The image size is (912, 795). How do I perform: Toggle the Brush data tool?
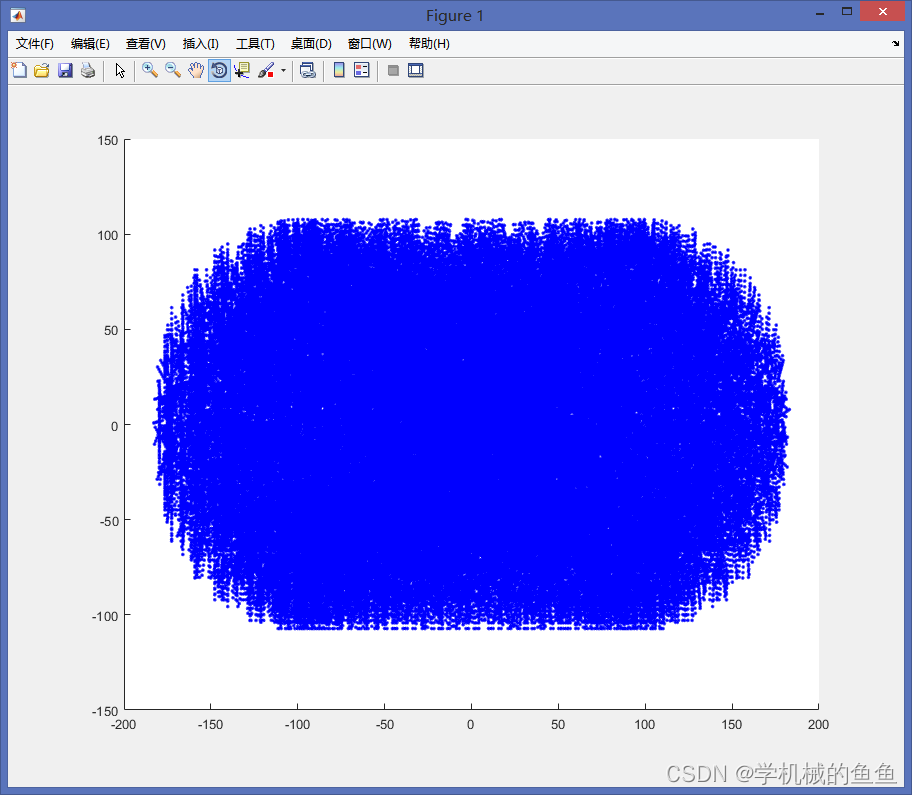266,70
